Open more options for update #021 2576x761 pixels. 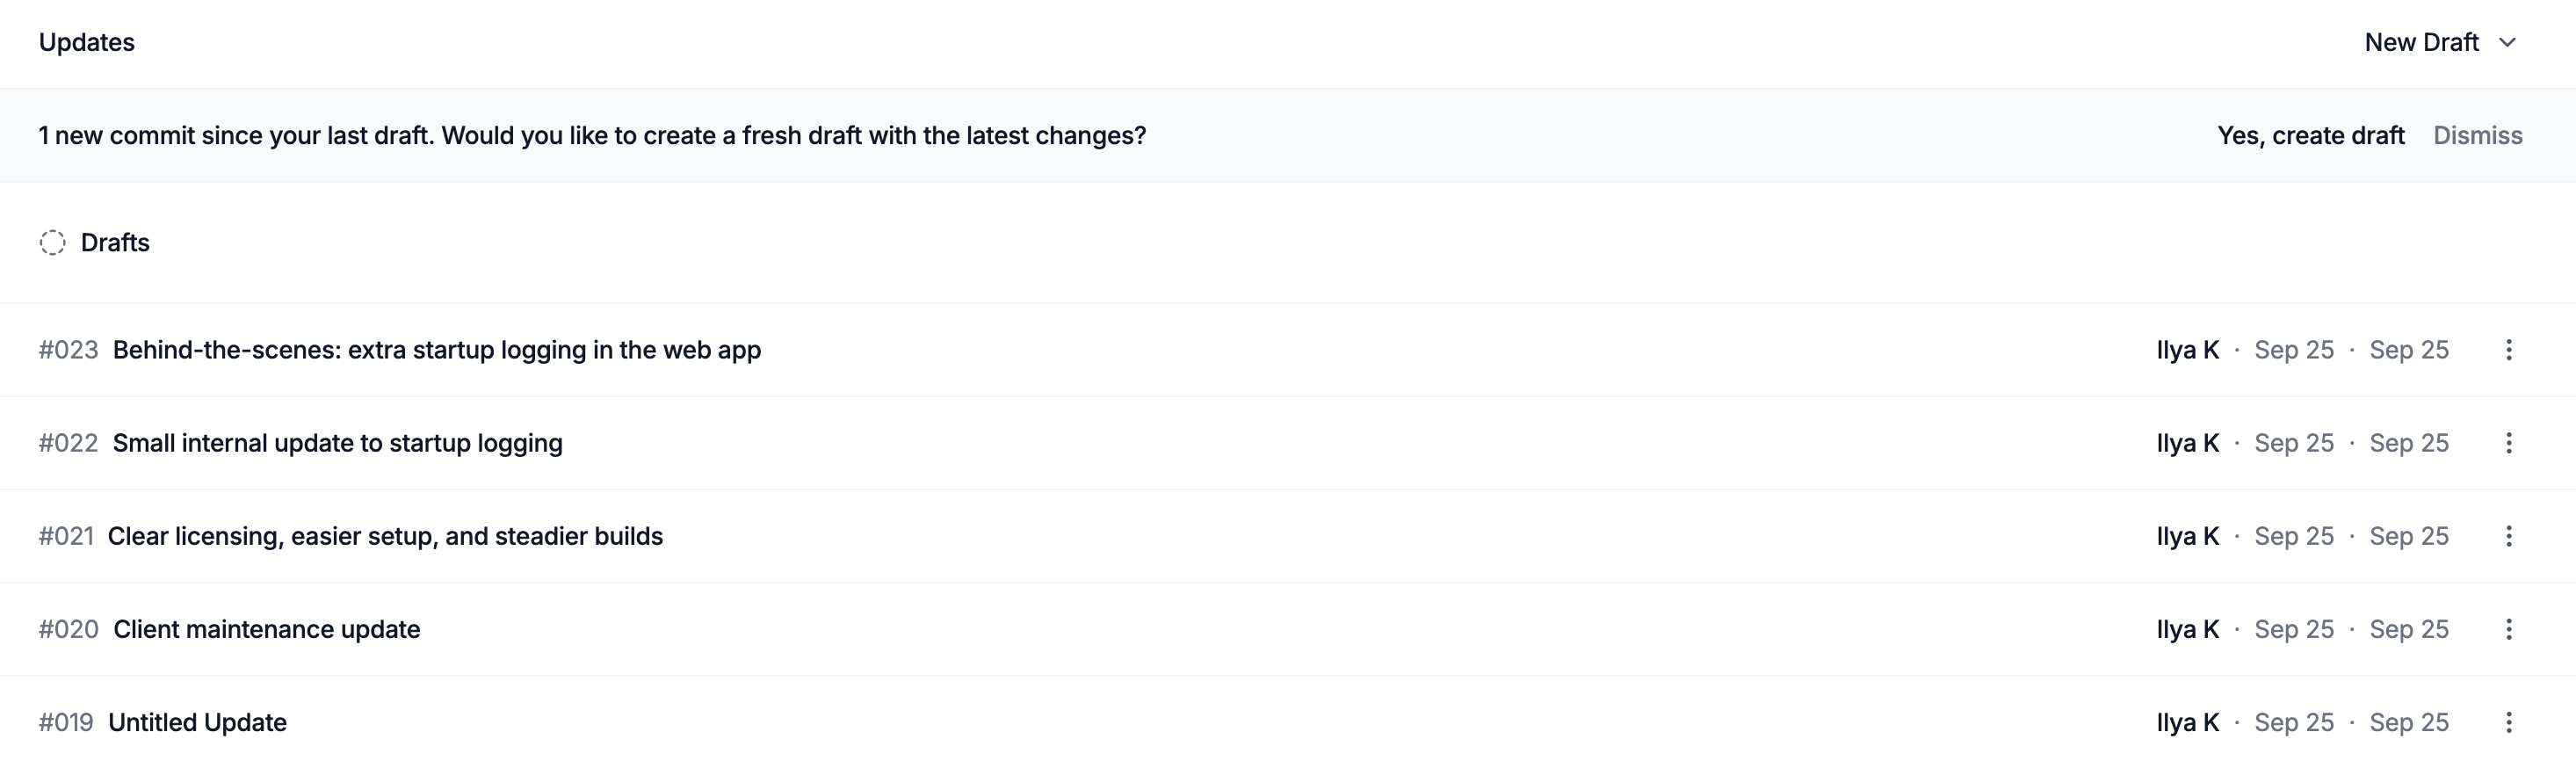pyautogui.click(x=2508, y=536)
